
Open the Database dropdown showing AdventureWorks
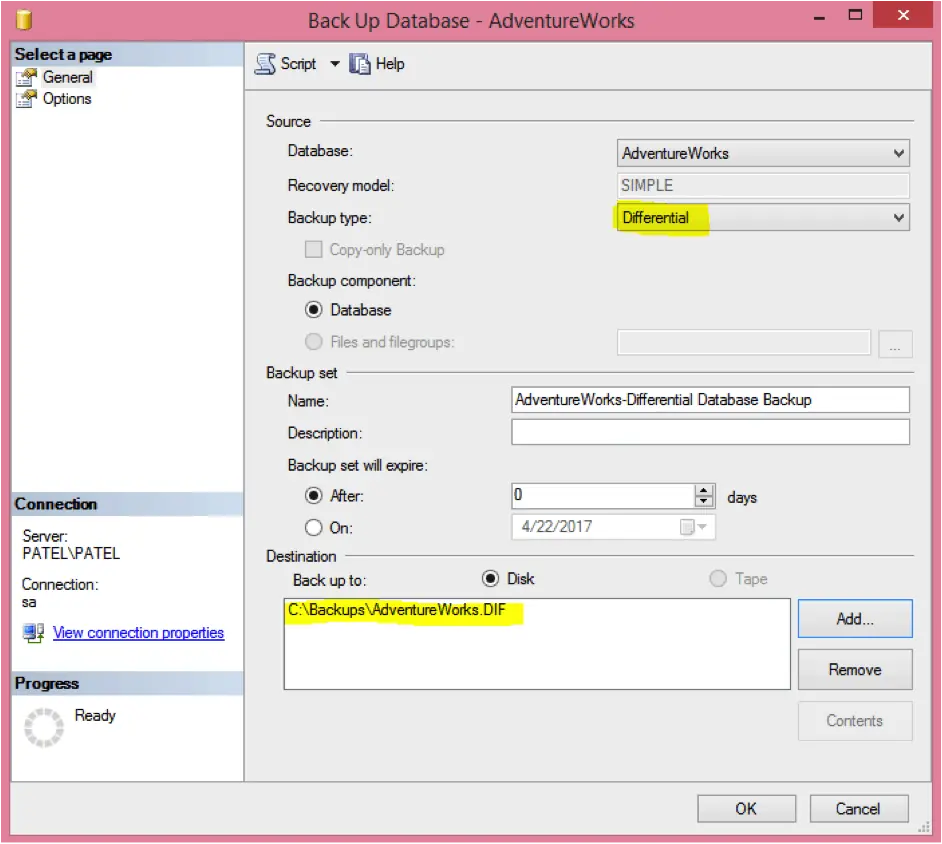(762, 153)
